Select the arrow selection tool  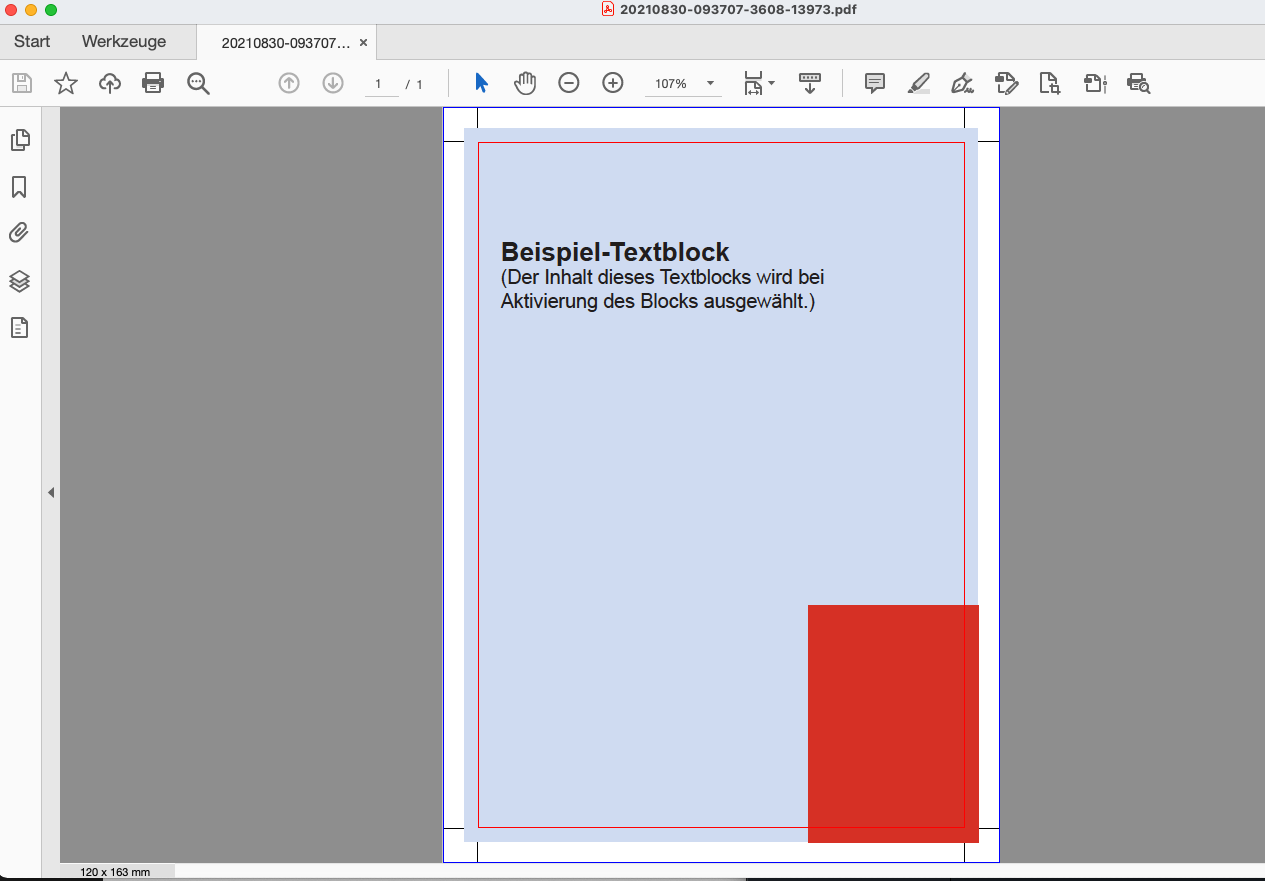pyautogui.click(x=481, y=84)
